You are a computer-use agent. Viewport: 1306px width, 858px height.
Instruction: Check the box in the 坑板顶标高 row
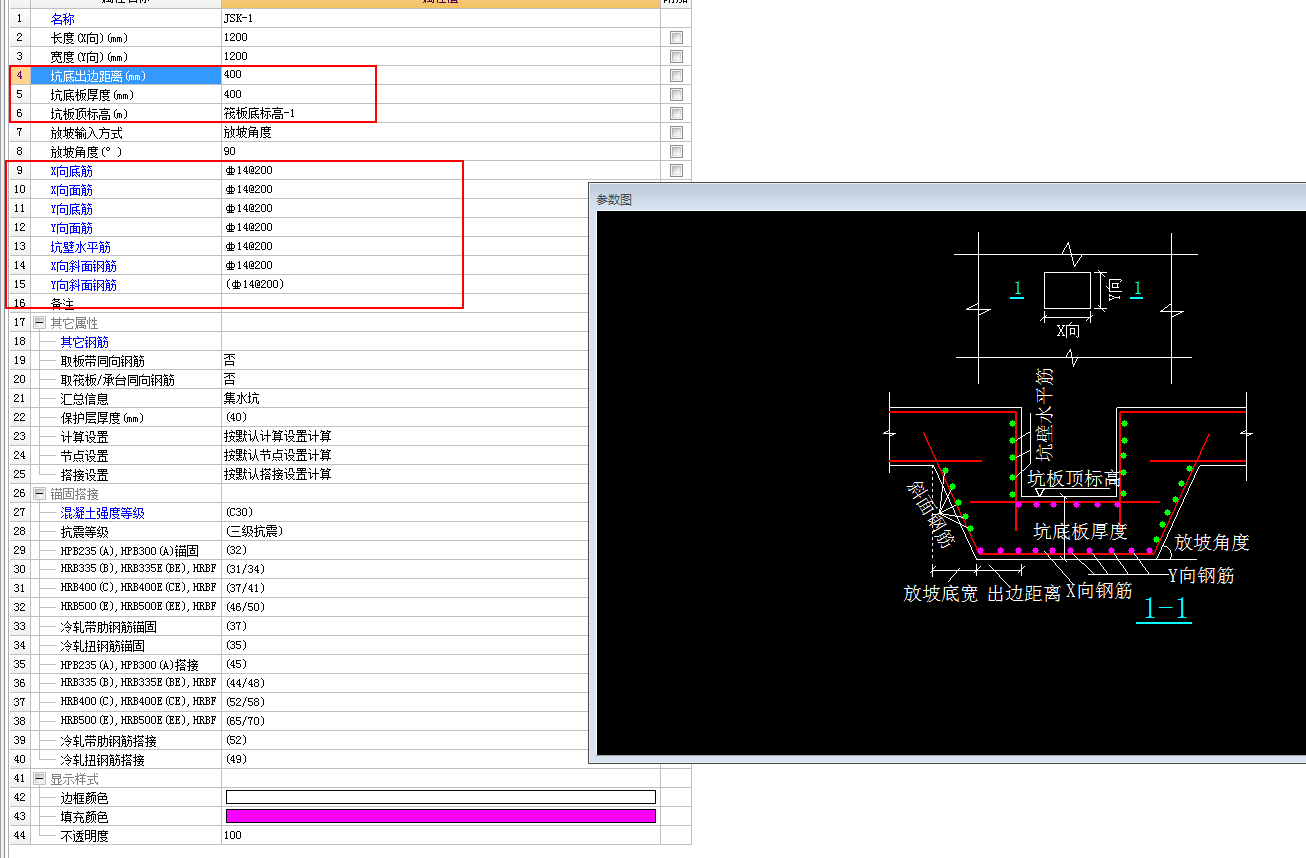pyautogui.click(x=677, y=113)
